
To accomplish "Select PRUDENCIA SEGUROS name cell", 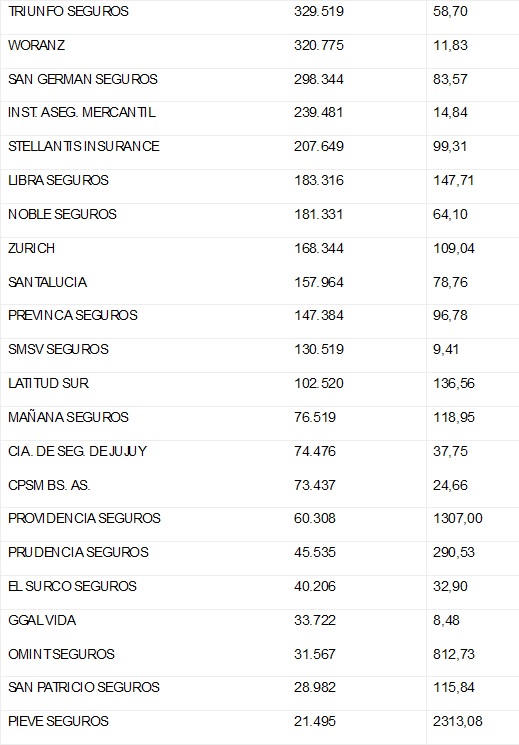I will (x=78, y=552).
